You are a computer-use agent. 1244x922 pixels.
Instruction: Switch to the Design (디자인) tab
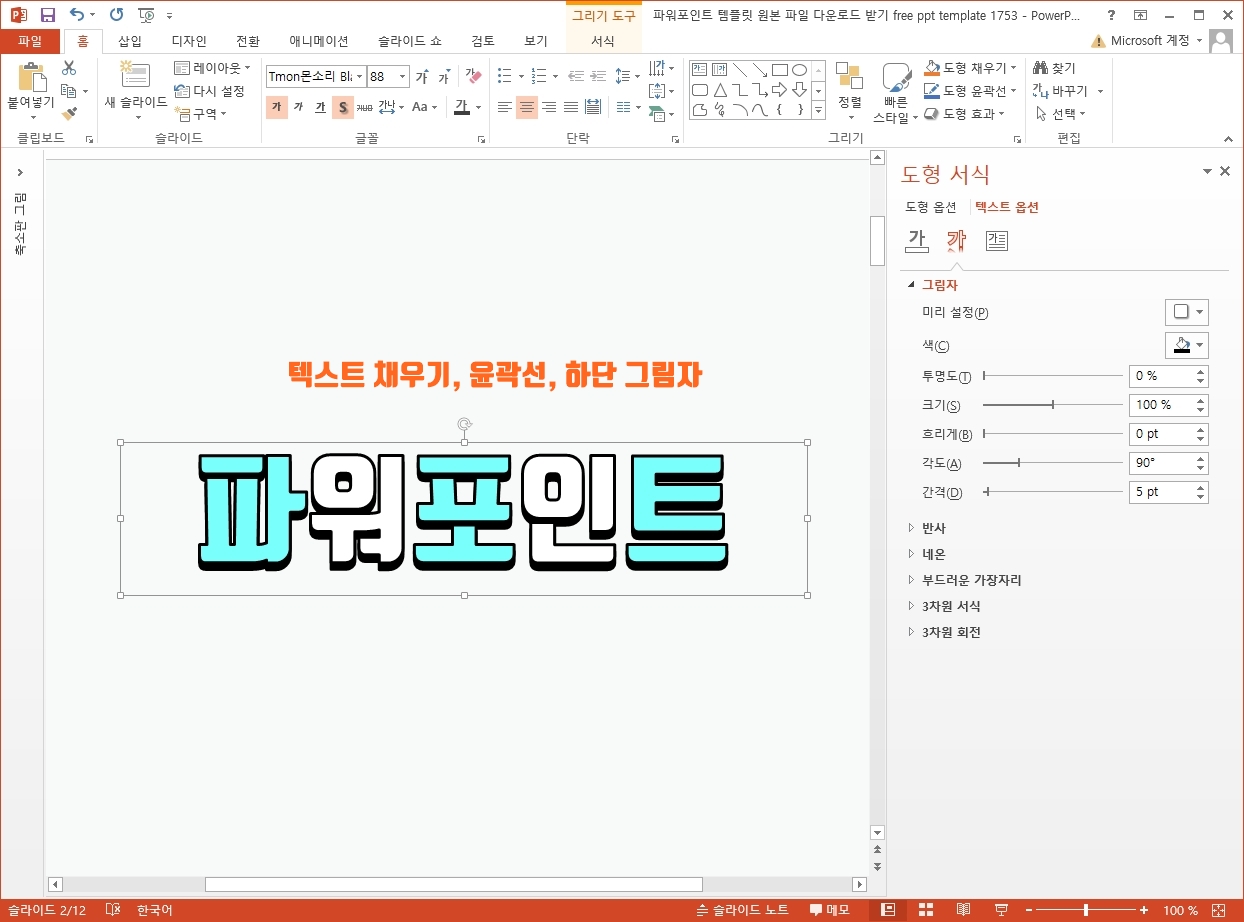pyautogui.click(x=189, y=41)
